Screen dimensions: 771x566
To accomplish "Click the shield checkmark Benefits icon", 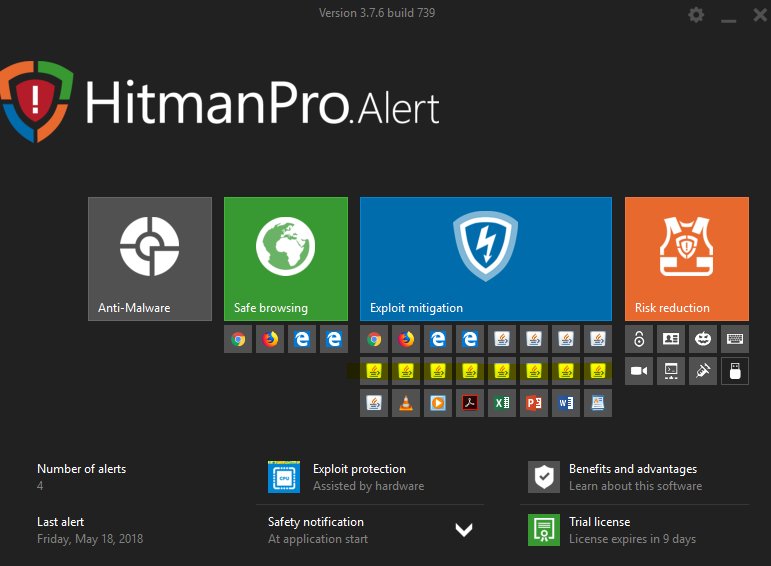I will (544, 477).
